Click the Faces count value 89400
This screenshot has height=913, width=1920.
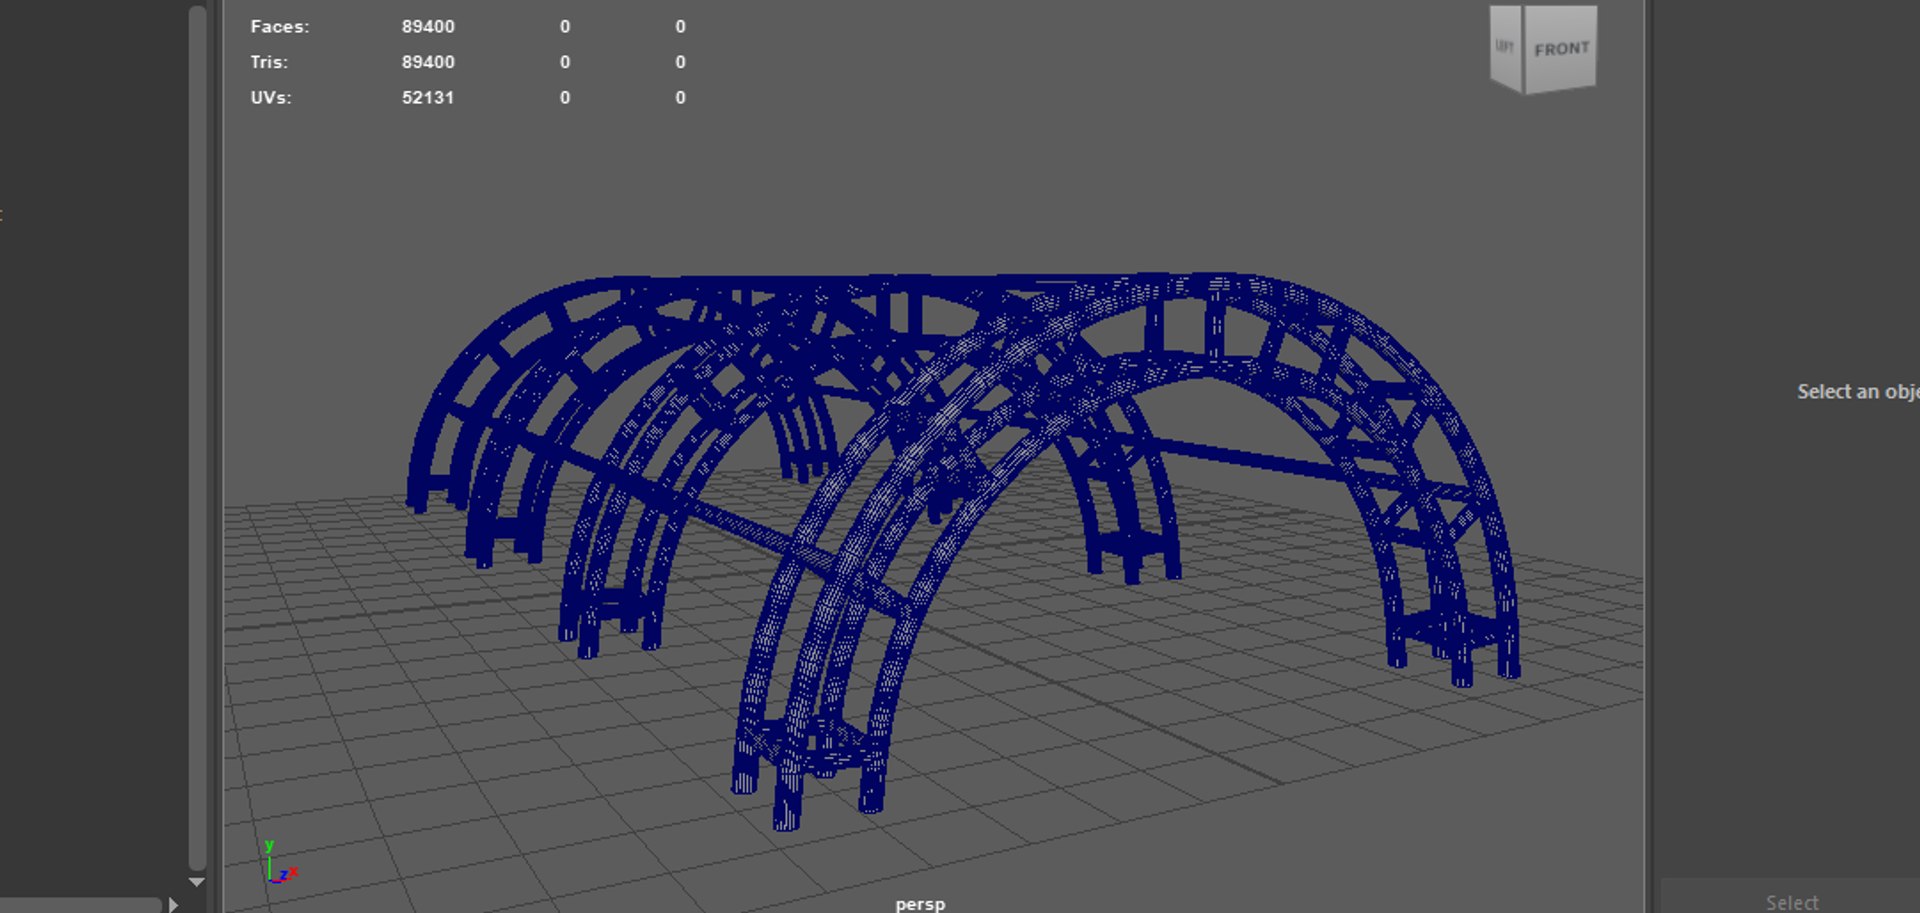(x=428, y=26)
